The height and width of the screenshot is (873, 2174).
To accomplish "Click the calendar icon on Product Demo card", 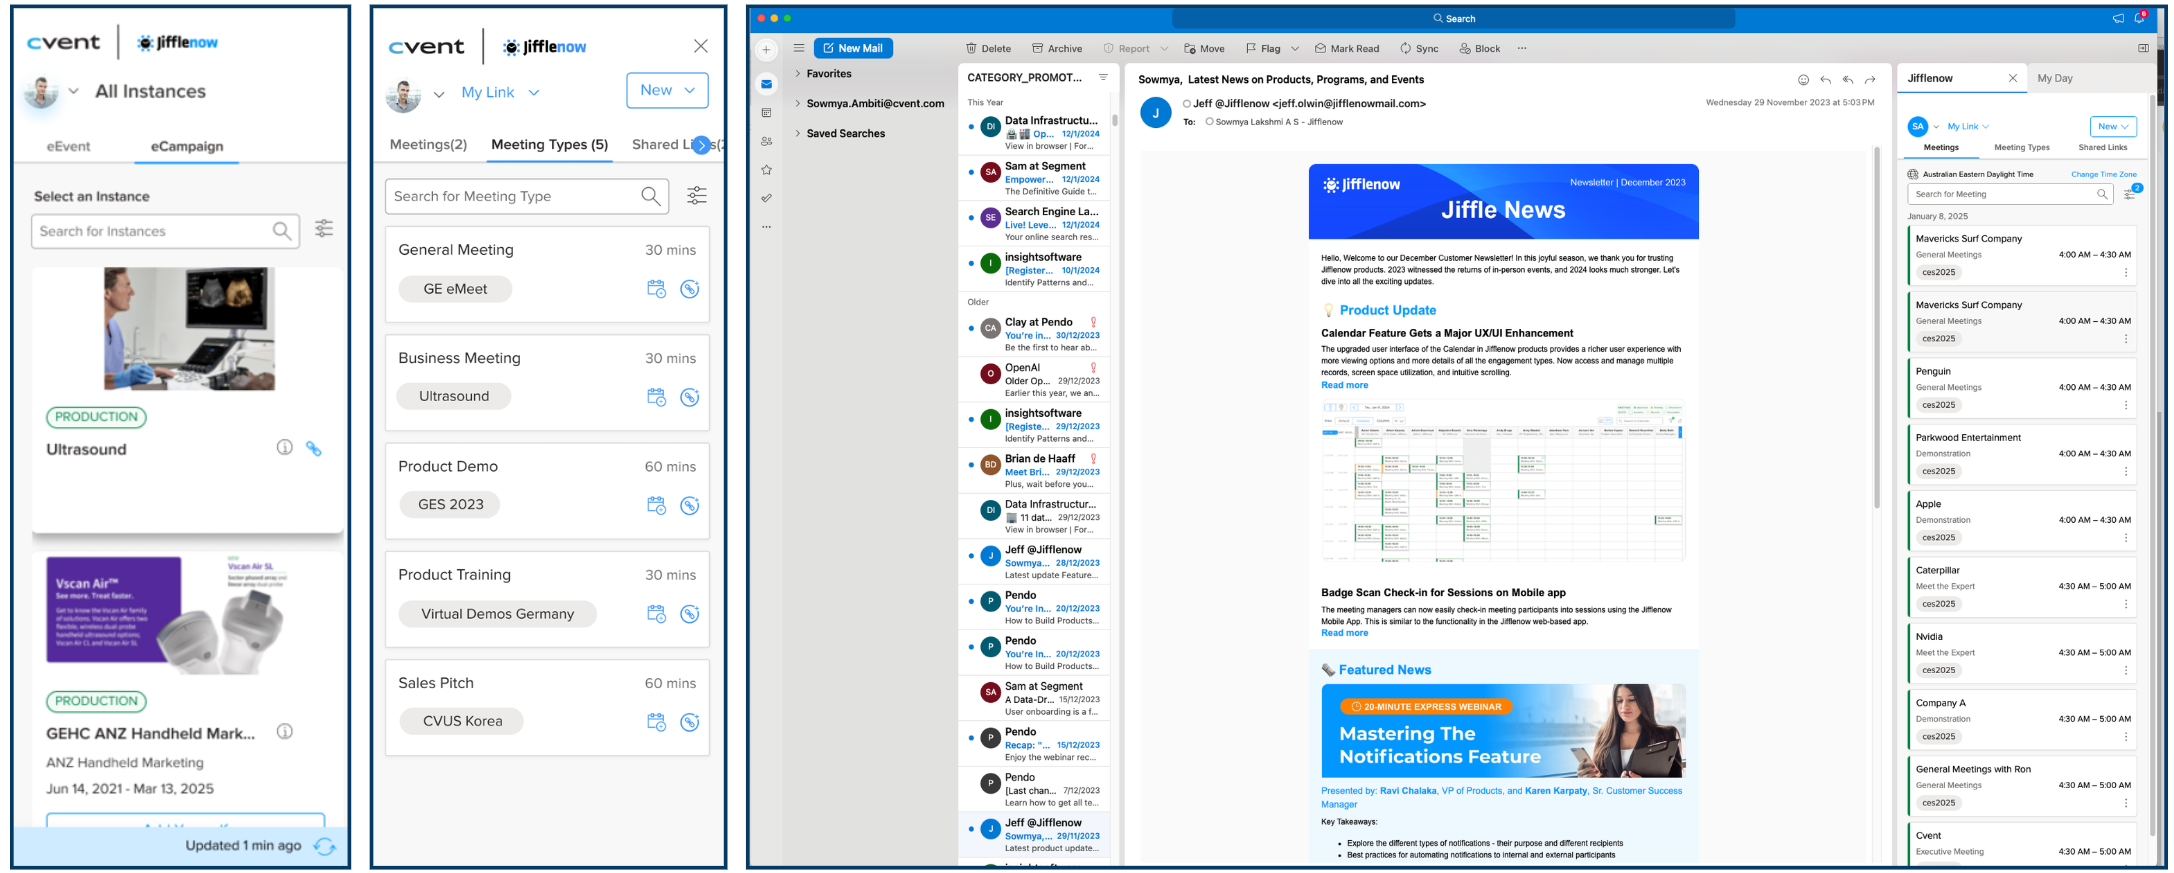I will (x=656, y=505).
